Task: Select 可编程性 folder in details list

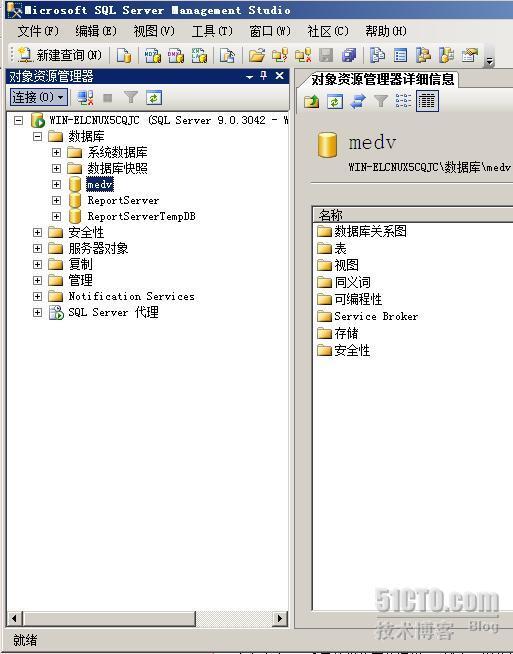Action: point(358,299)
